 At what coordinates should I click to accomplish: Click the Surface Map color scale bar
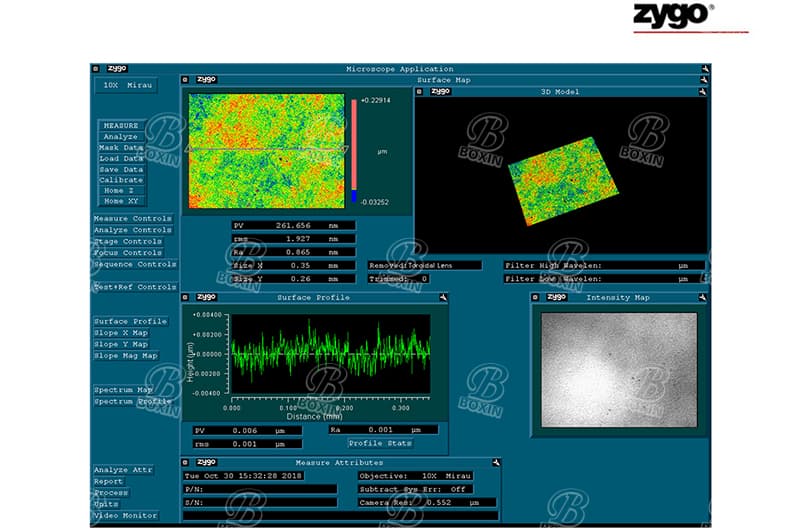[x=353, y=150]
